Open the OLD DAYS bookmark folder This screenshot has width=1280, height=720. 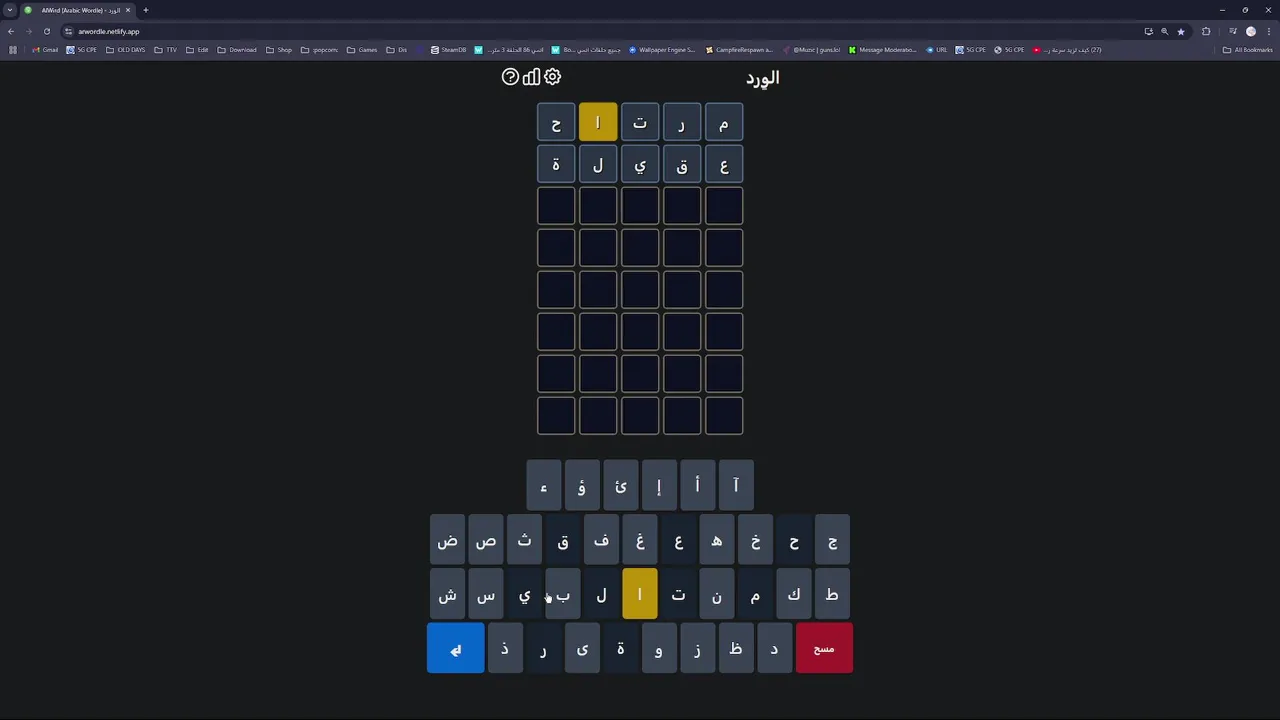point(125,50)
